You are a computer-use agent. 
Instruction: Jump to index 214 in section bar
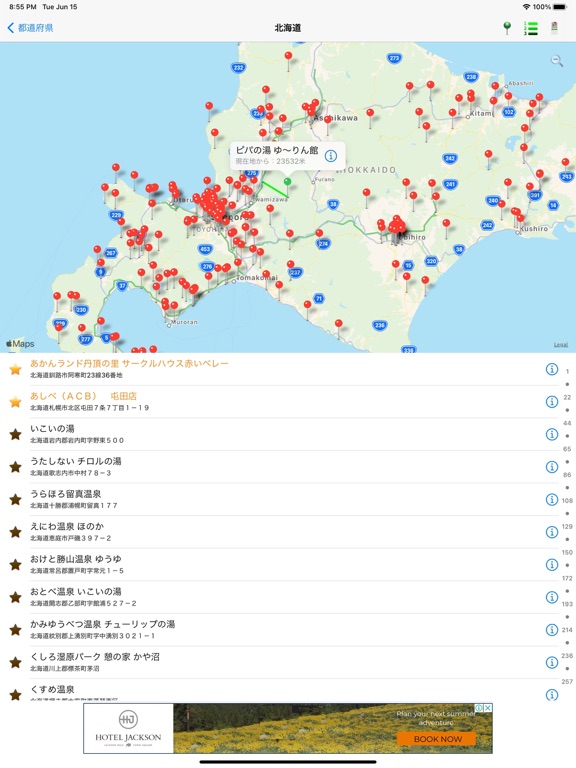click(x=567, y=630)
